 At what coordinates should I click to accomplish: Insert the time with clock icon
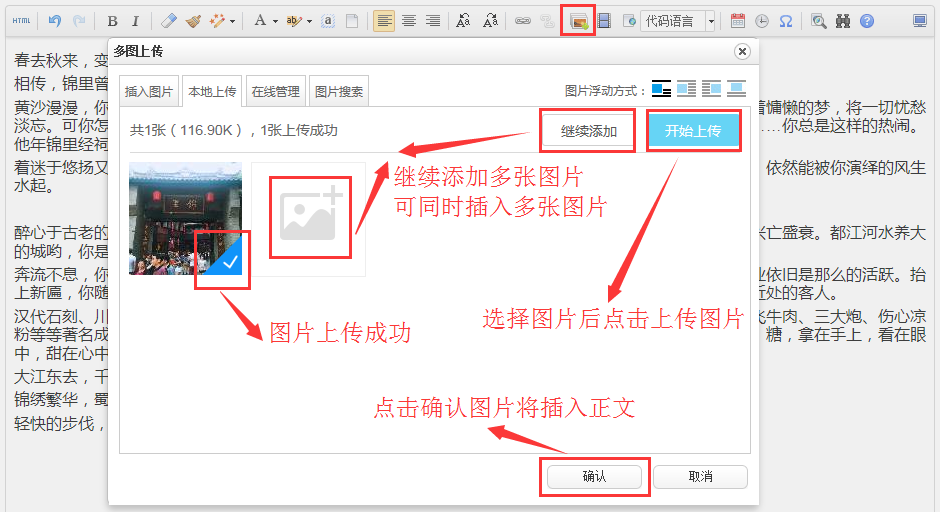pyautogui.click(x=761, y=21)
